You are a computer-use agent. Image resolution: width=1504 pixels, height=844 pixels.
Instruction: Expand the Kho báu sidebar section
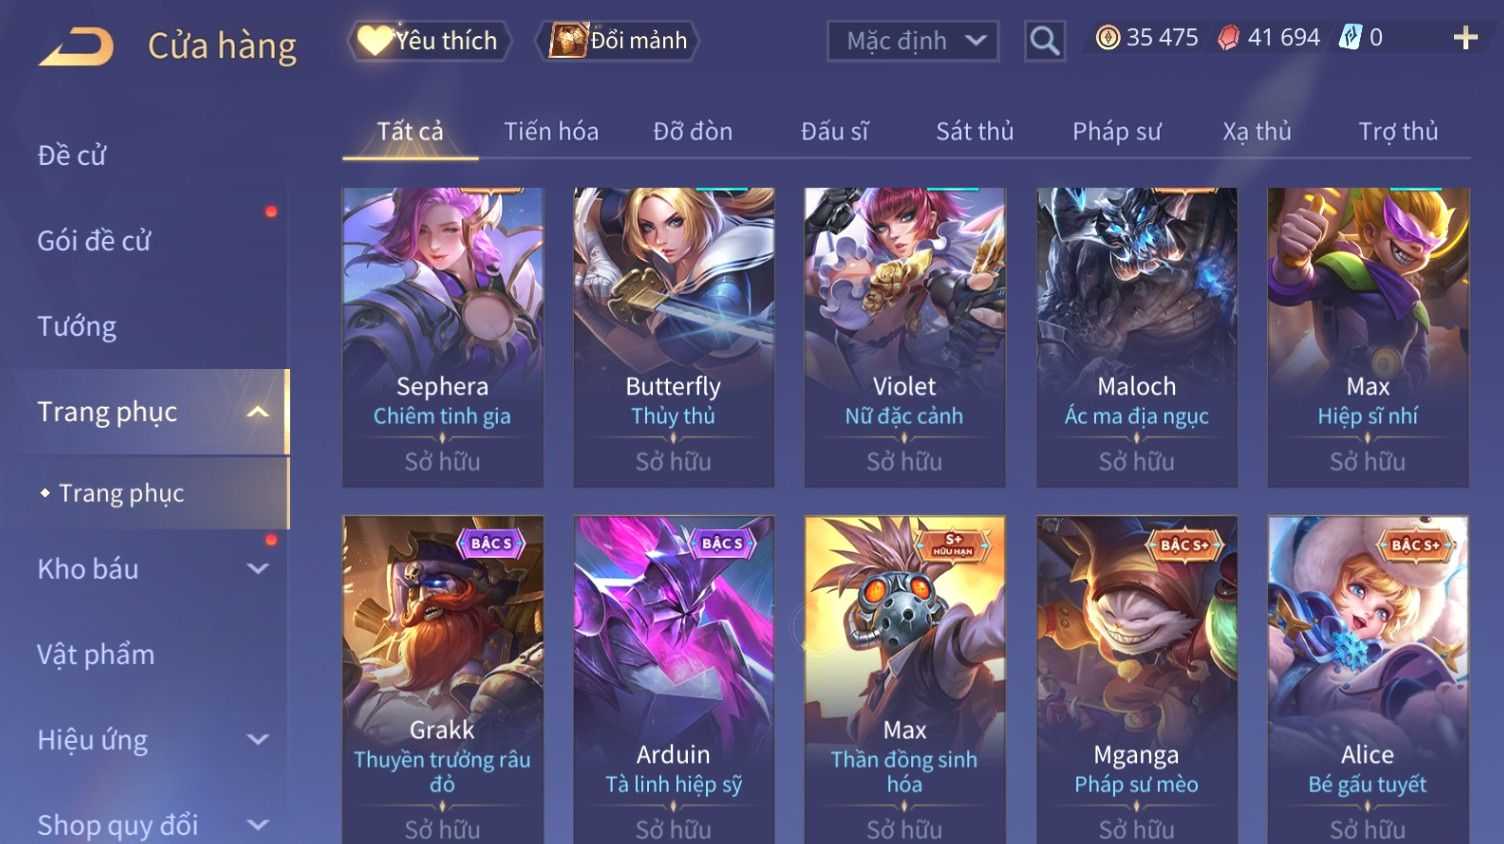[x=258, y=569]
